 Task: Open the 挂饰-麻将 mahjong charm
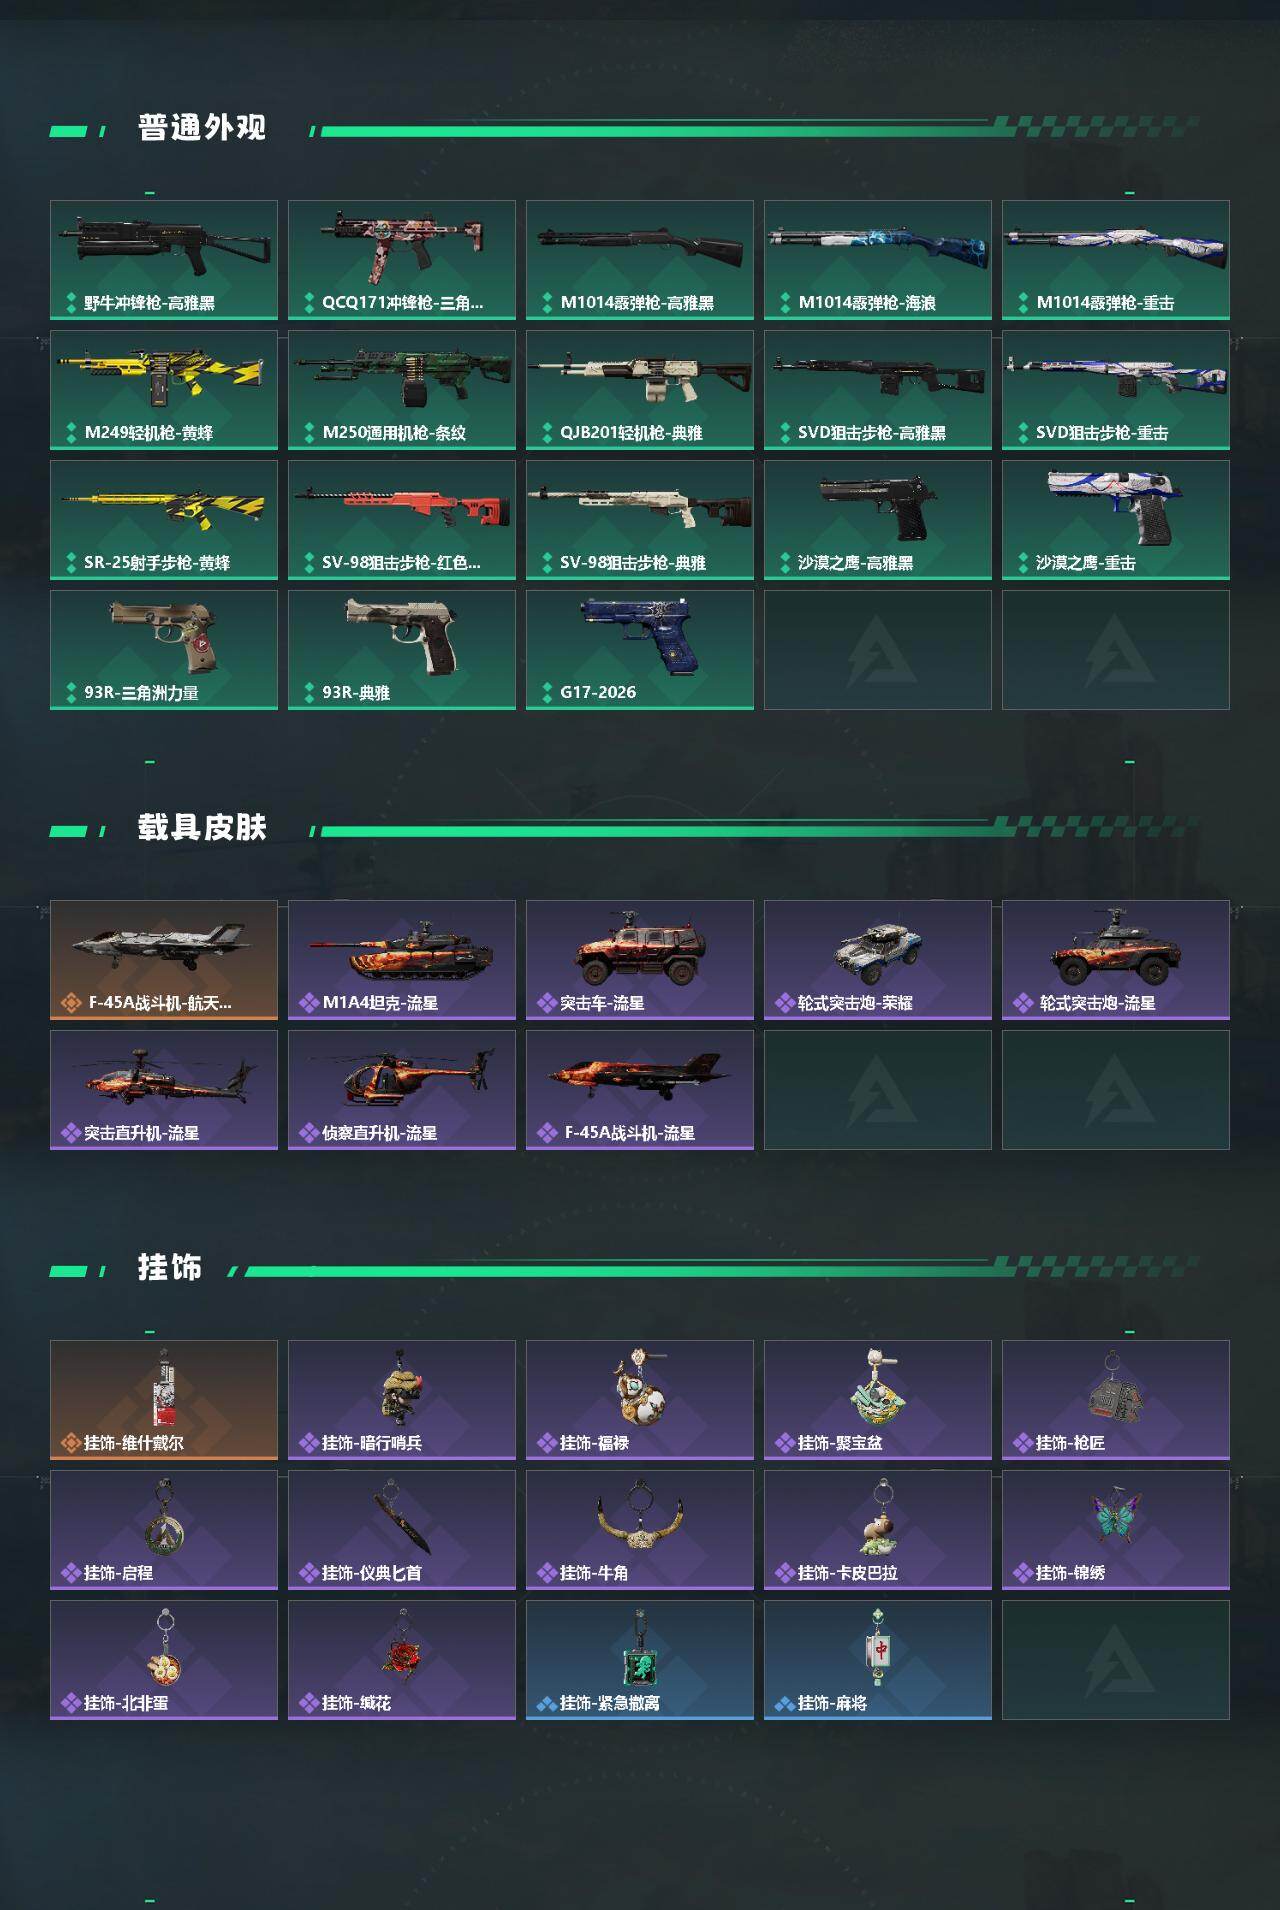pos(878,1660)
